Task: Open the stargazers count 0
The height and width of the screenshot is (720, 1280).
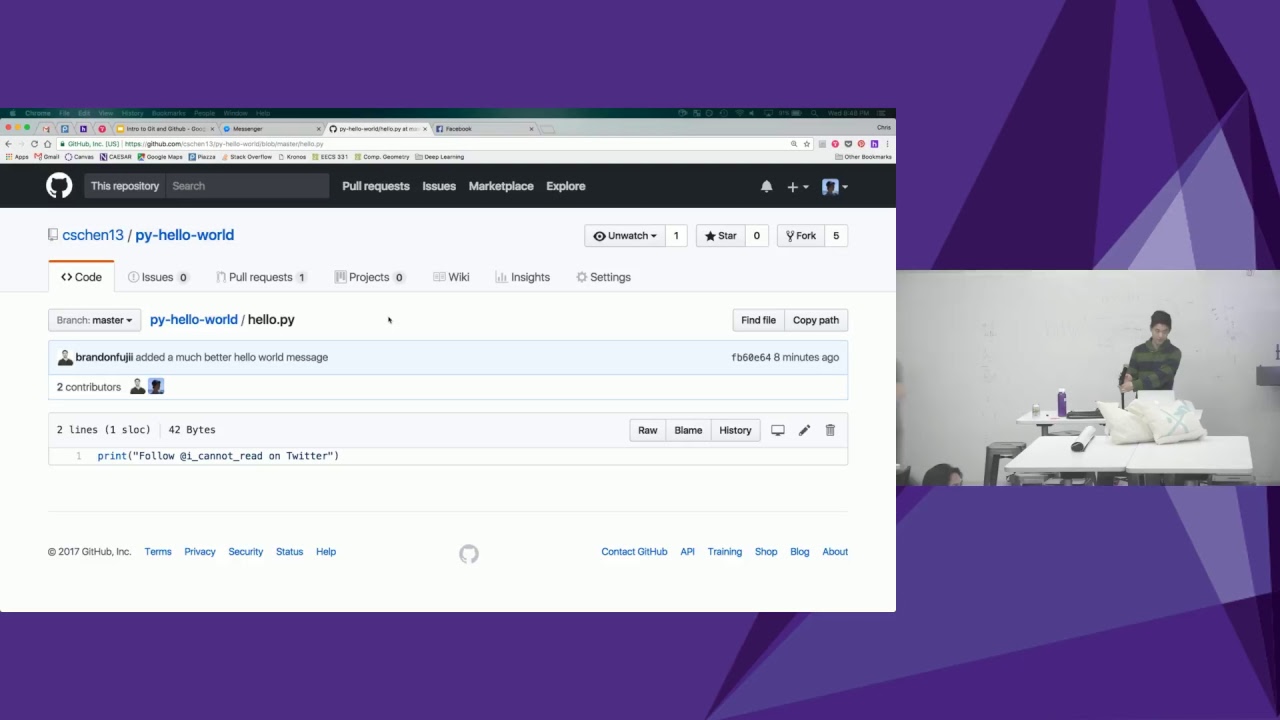Action: click(x=757, y=236)
